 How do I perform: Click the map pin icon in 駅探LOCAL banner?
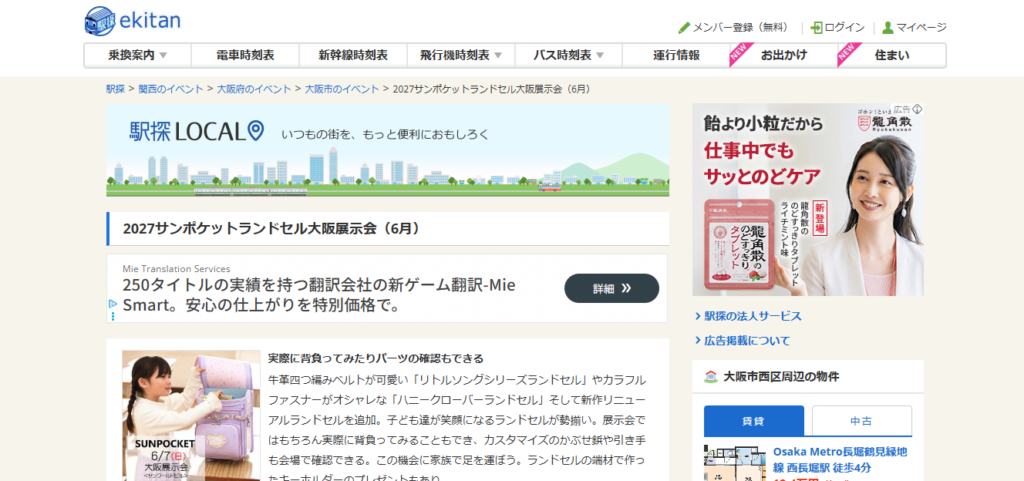point(255,130)
